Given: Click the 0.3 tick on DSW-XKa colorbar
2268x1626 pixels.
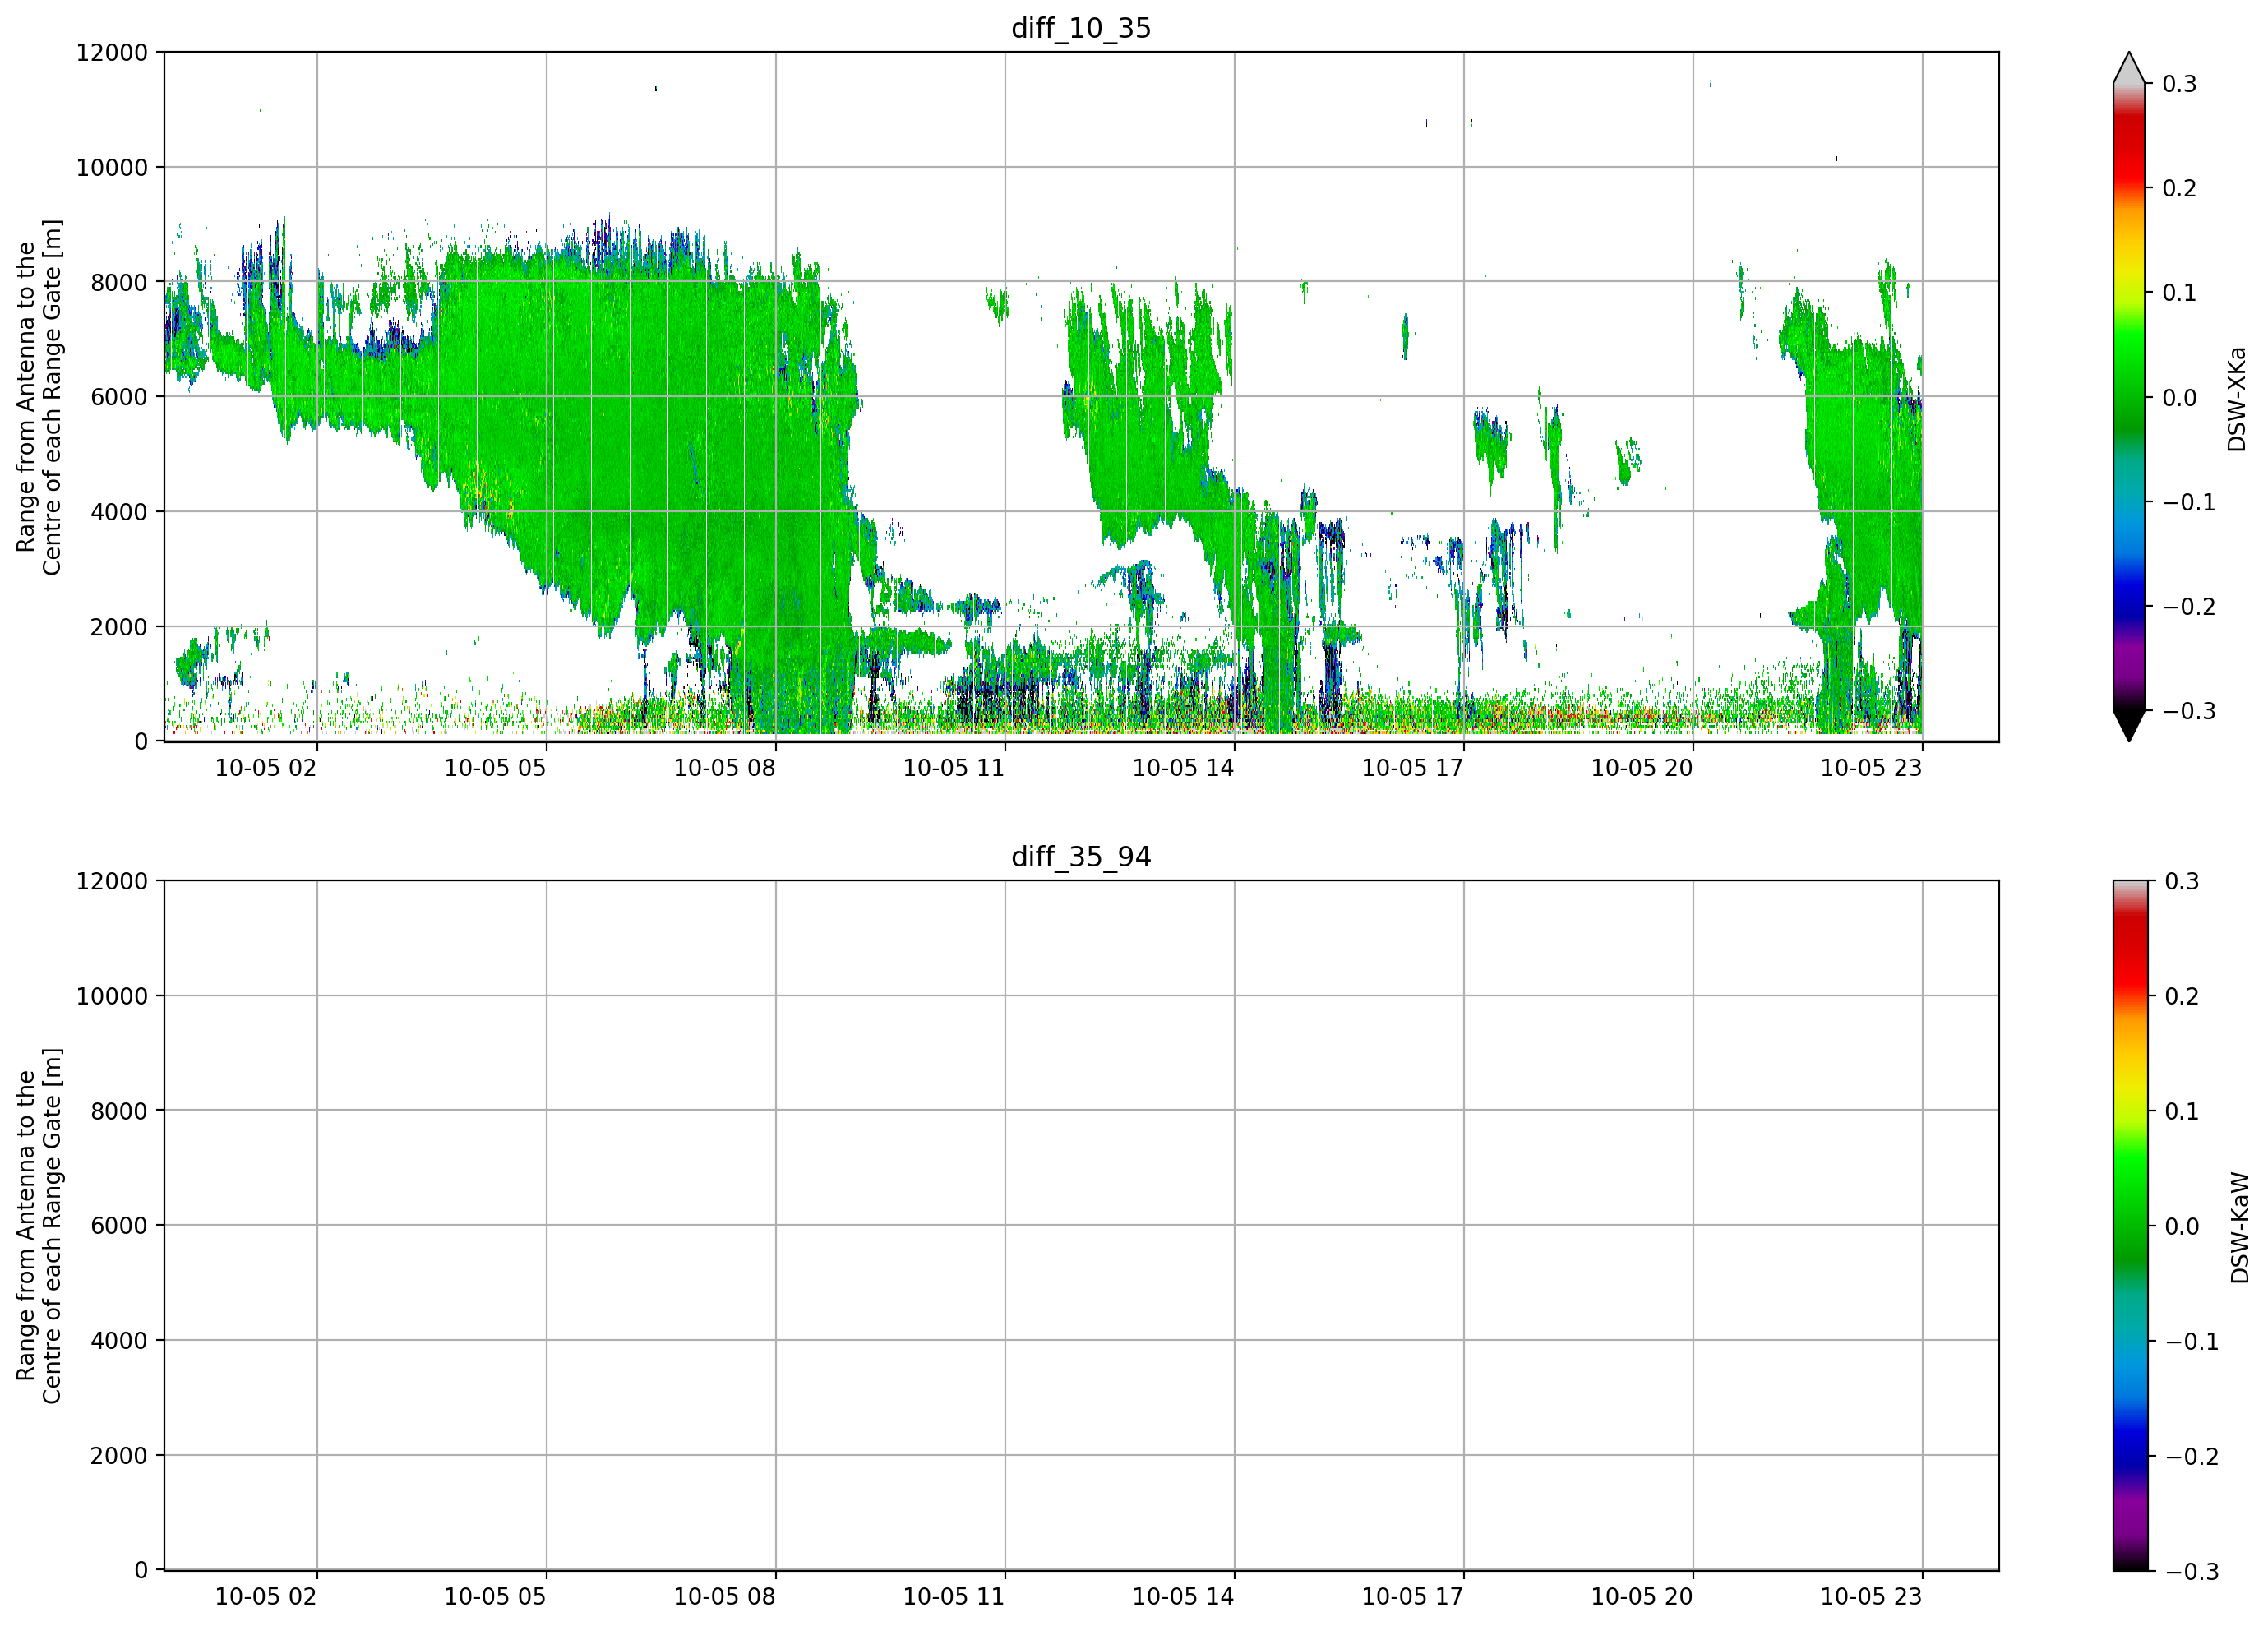Looking at the screenshot, I should [2179, 84].
